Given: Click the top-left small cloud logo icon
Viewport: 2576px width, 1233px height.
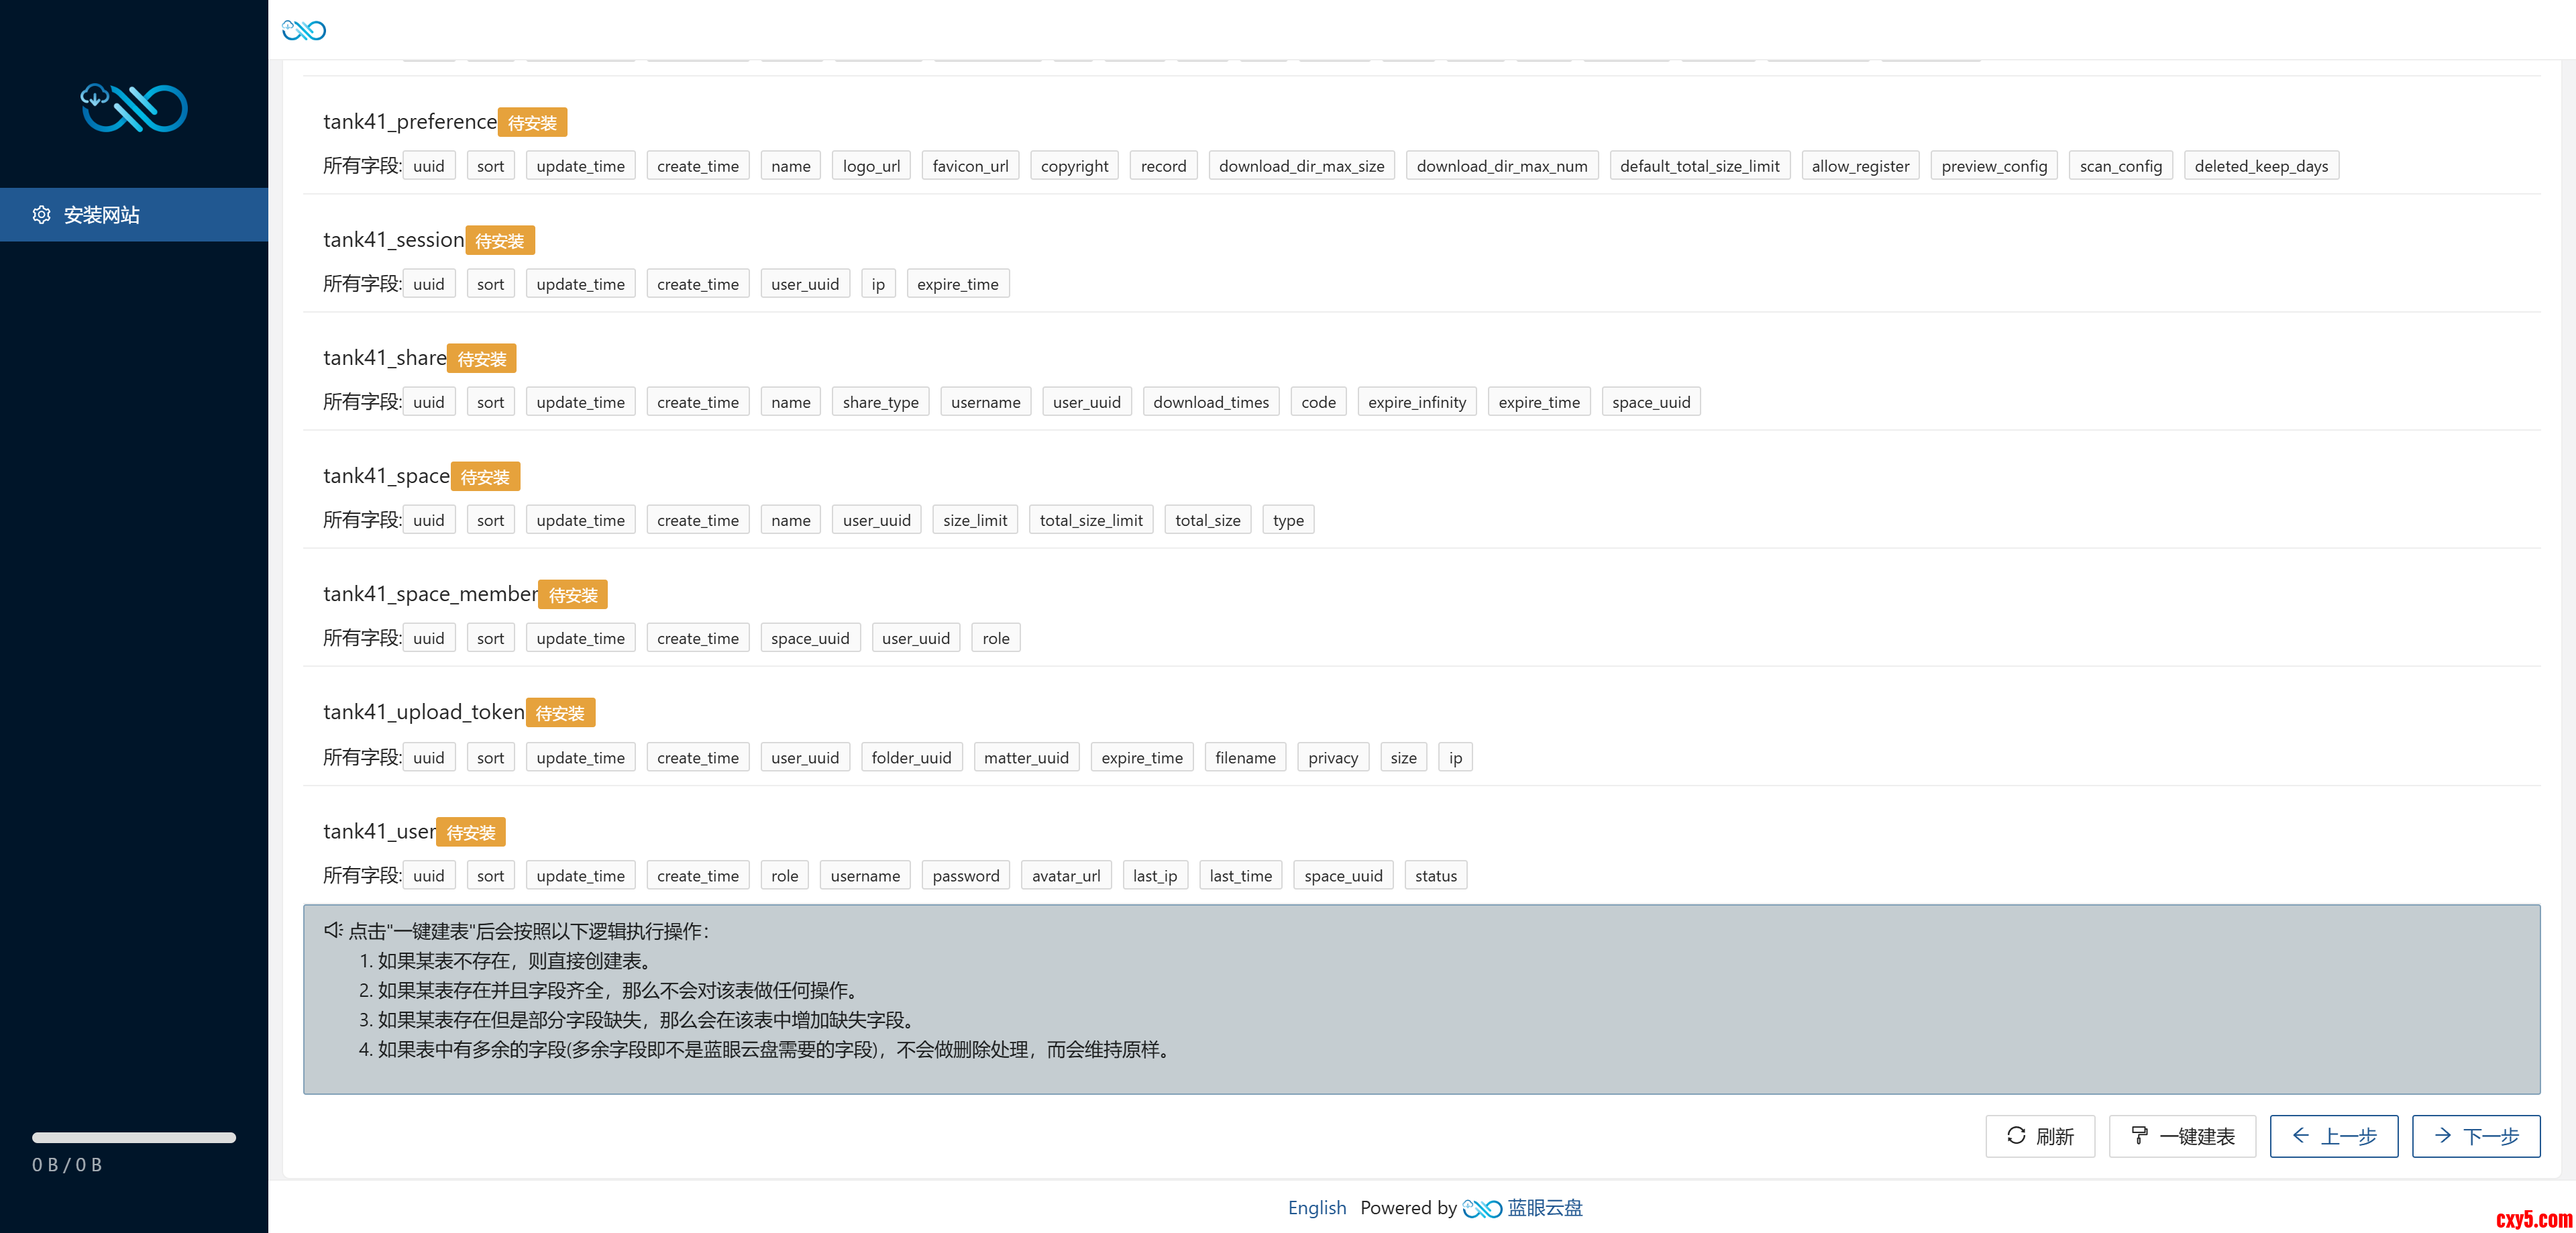Looking at the screenshot, I should click(304, 30).
